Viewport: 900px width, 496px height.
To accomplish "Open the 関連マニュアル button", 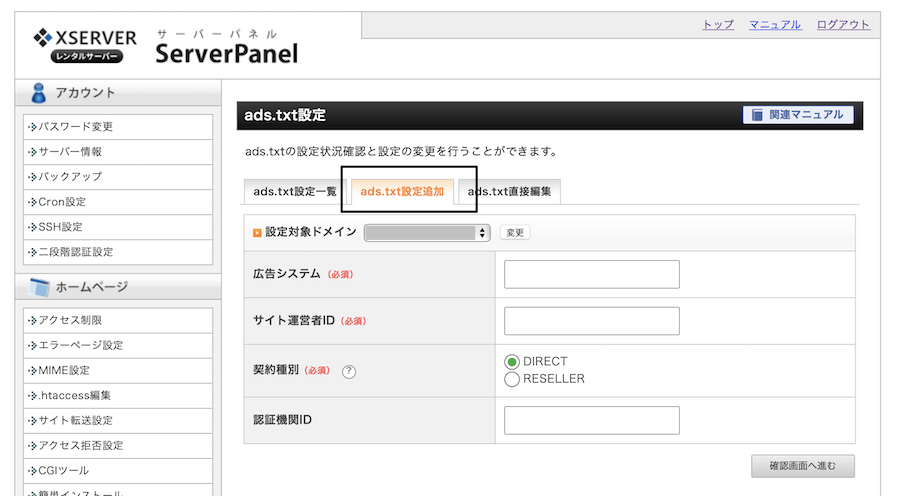I will 798,115.
